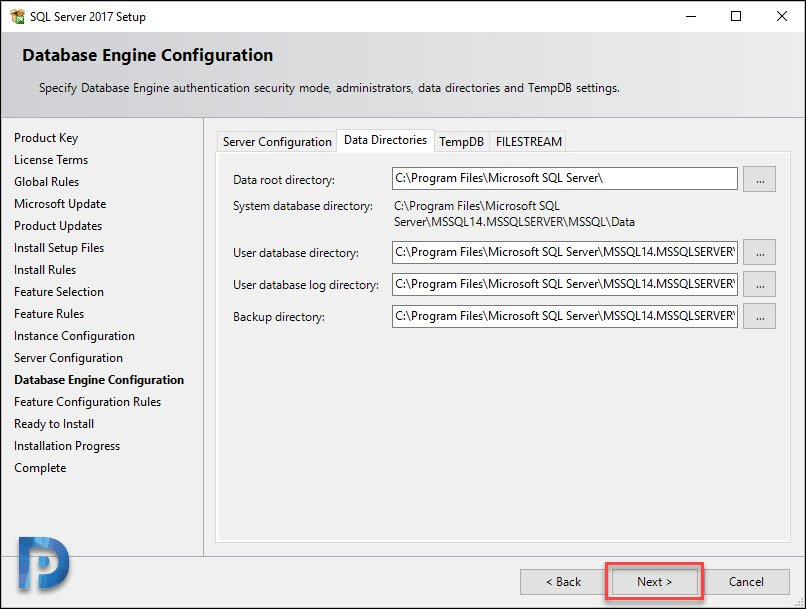Select the Server Configuration step in sidebar
The image size is (806, 609).
coord(68,358)
